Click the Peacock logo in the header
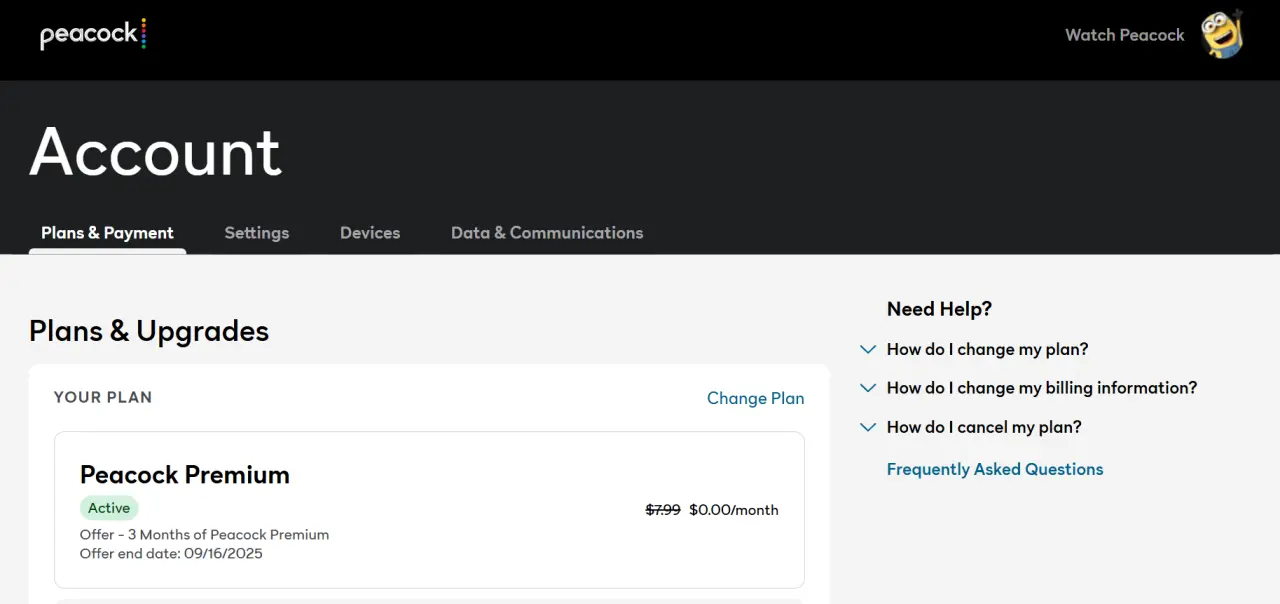This screenshot has height=604, width=1280. point(93,34)
